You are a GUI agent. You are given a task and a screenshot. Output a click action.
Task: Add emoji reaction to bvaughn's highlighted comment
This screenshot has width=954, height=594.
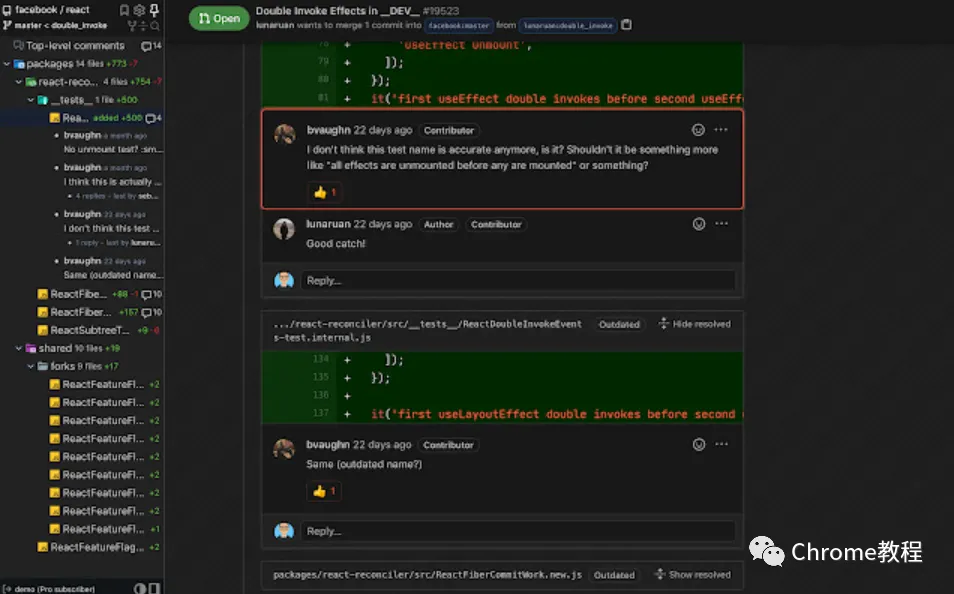coord(698,130)
